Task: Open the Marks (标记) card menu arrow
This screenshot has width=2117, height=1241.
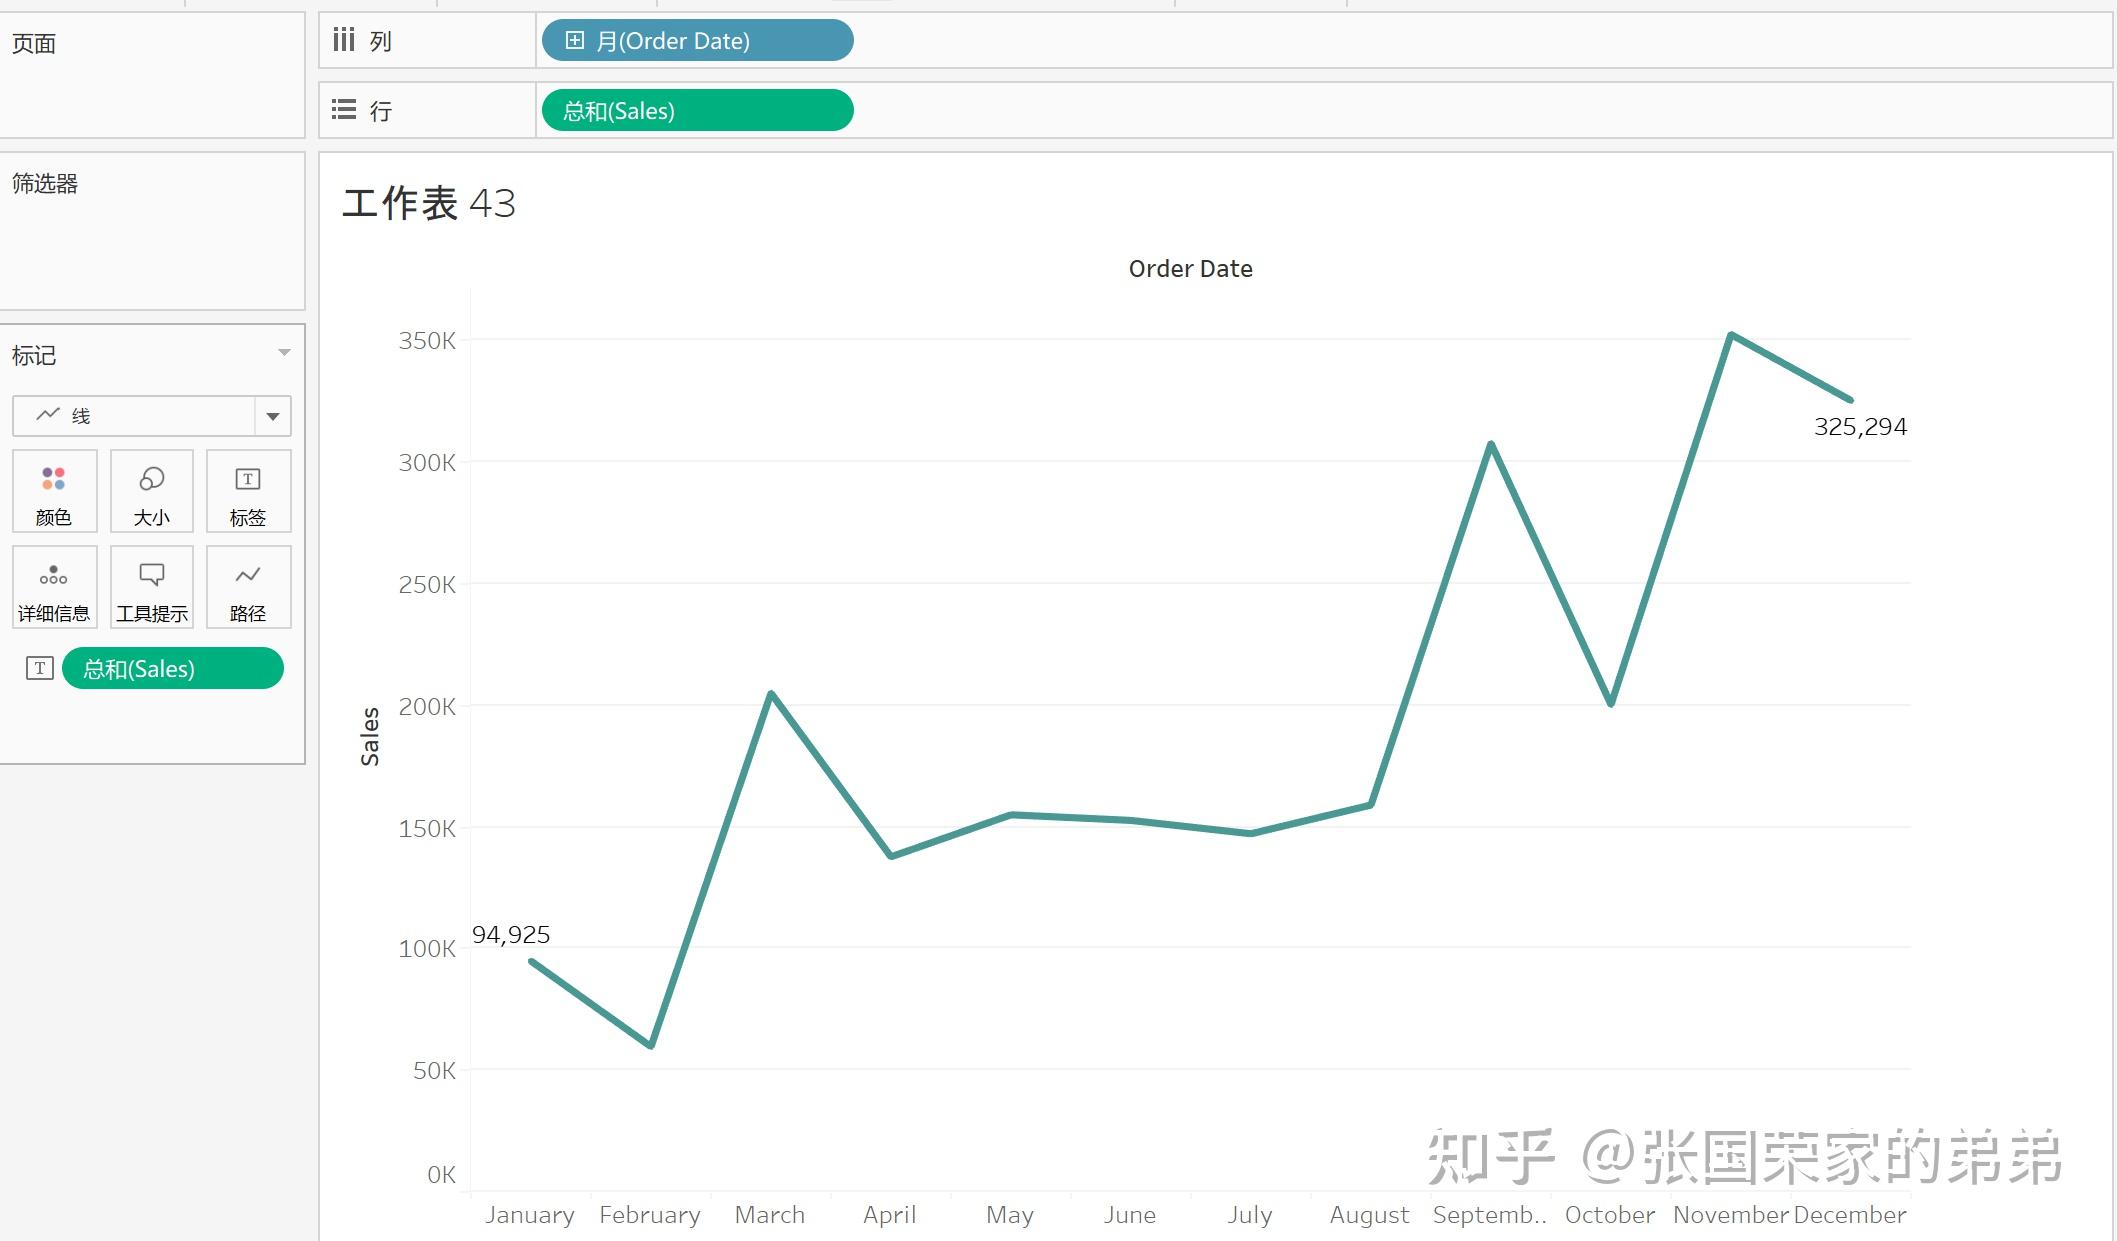Action: pyautogui.click(x=284, y=353)
